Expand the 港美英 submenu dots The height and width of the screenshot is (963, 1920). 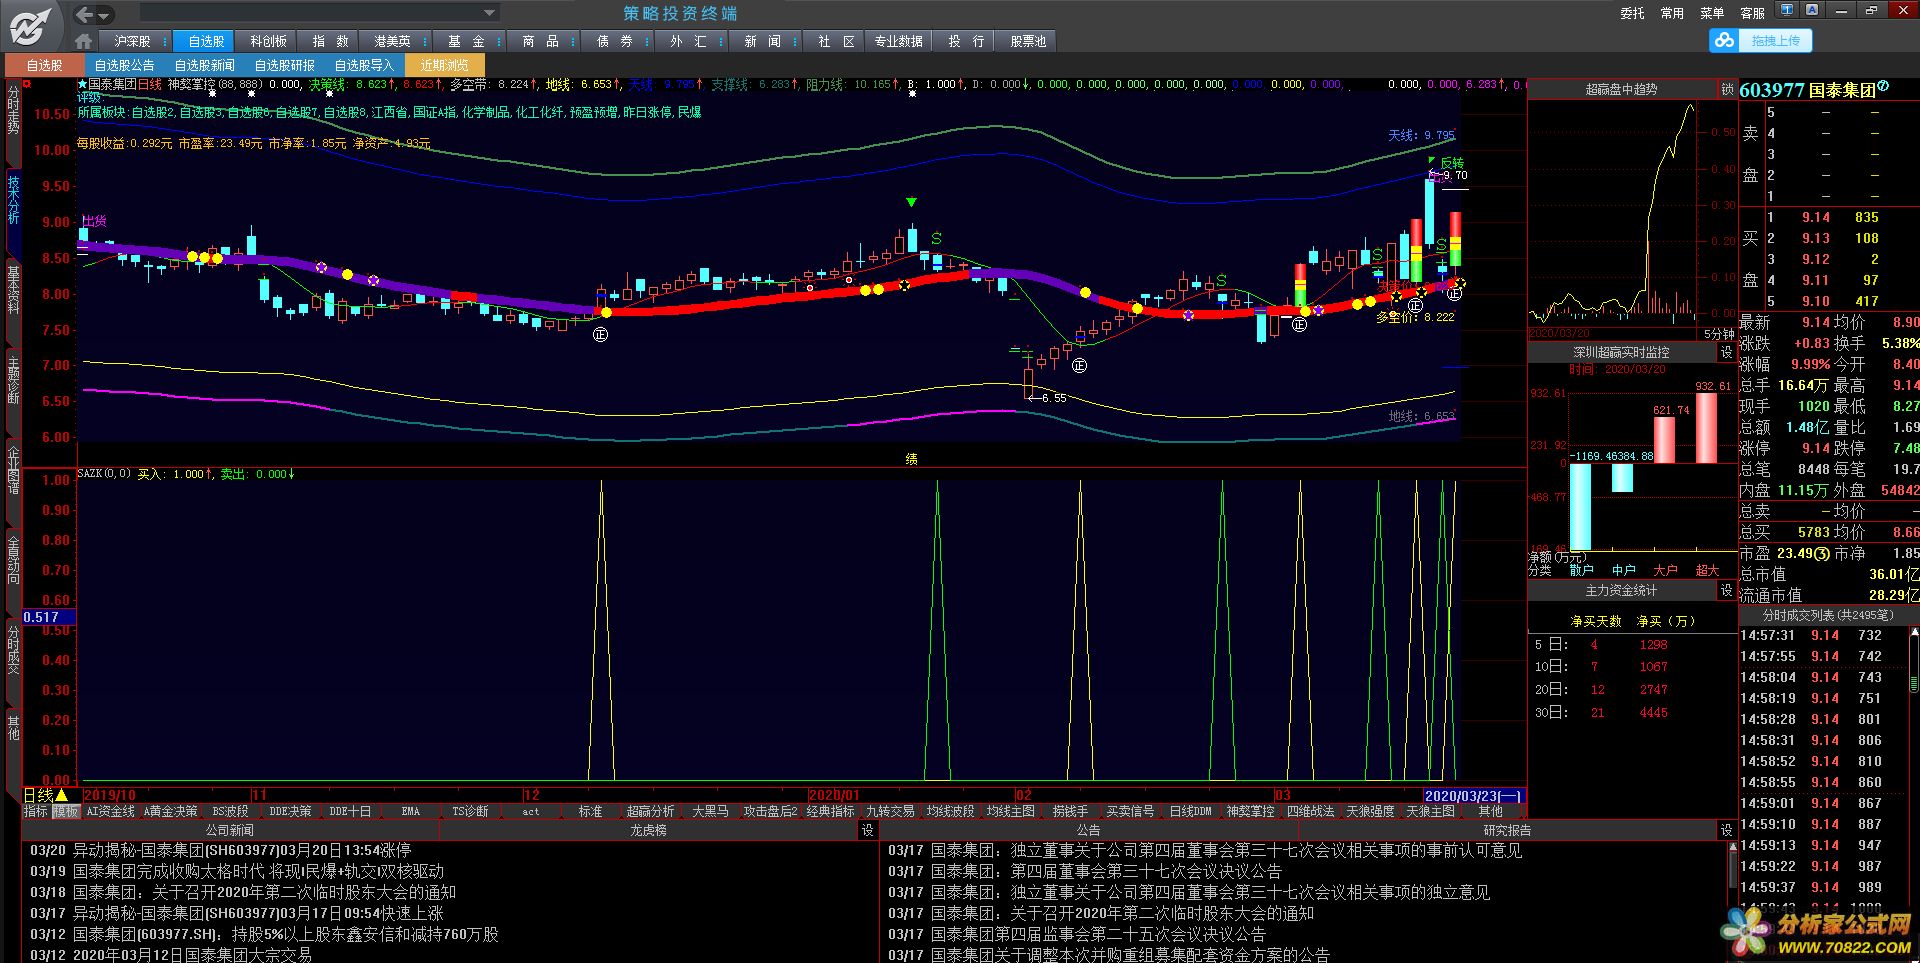424,41
